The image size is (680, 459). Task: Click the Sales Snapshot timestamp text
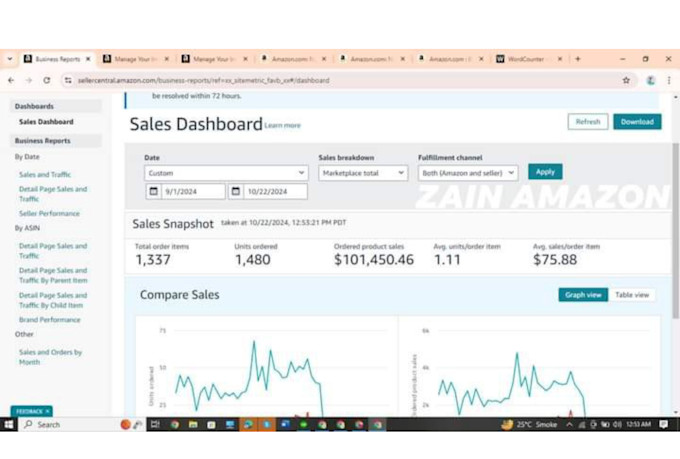point(284,223)
